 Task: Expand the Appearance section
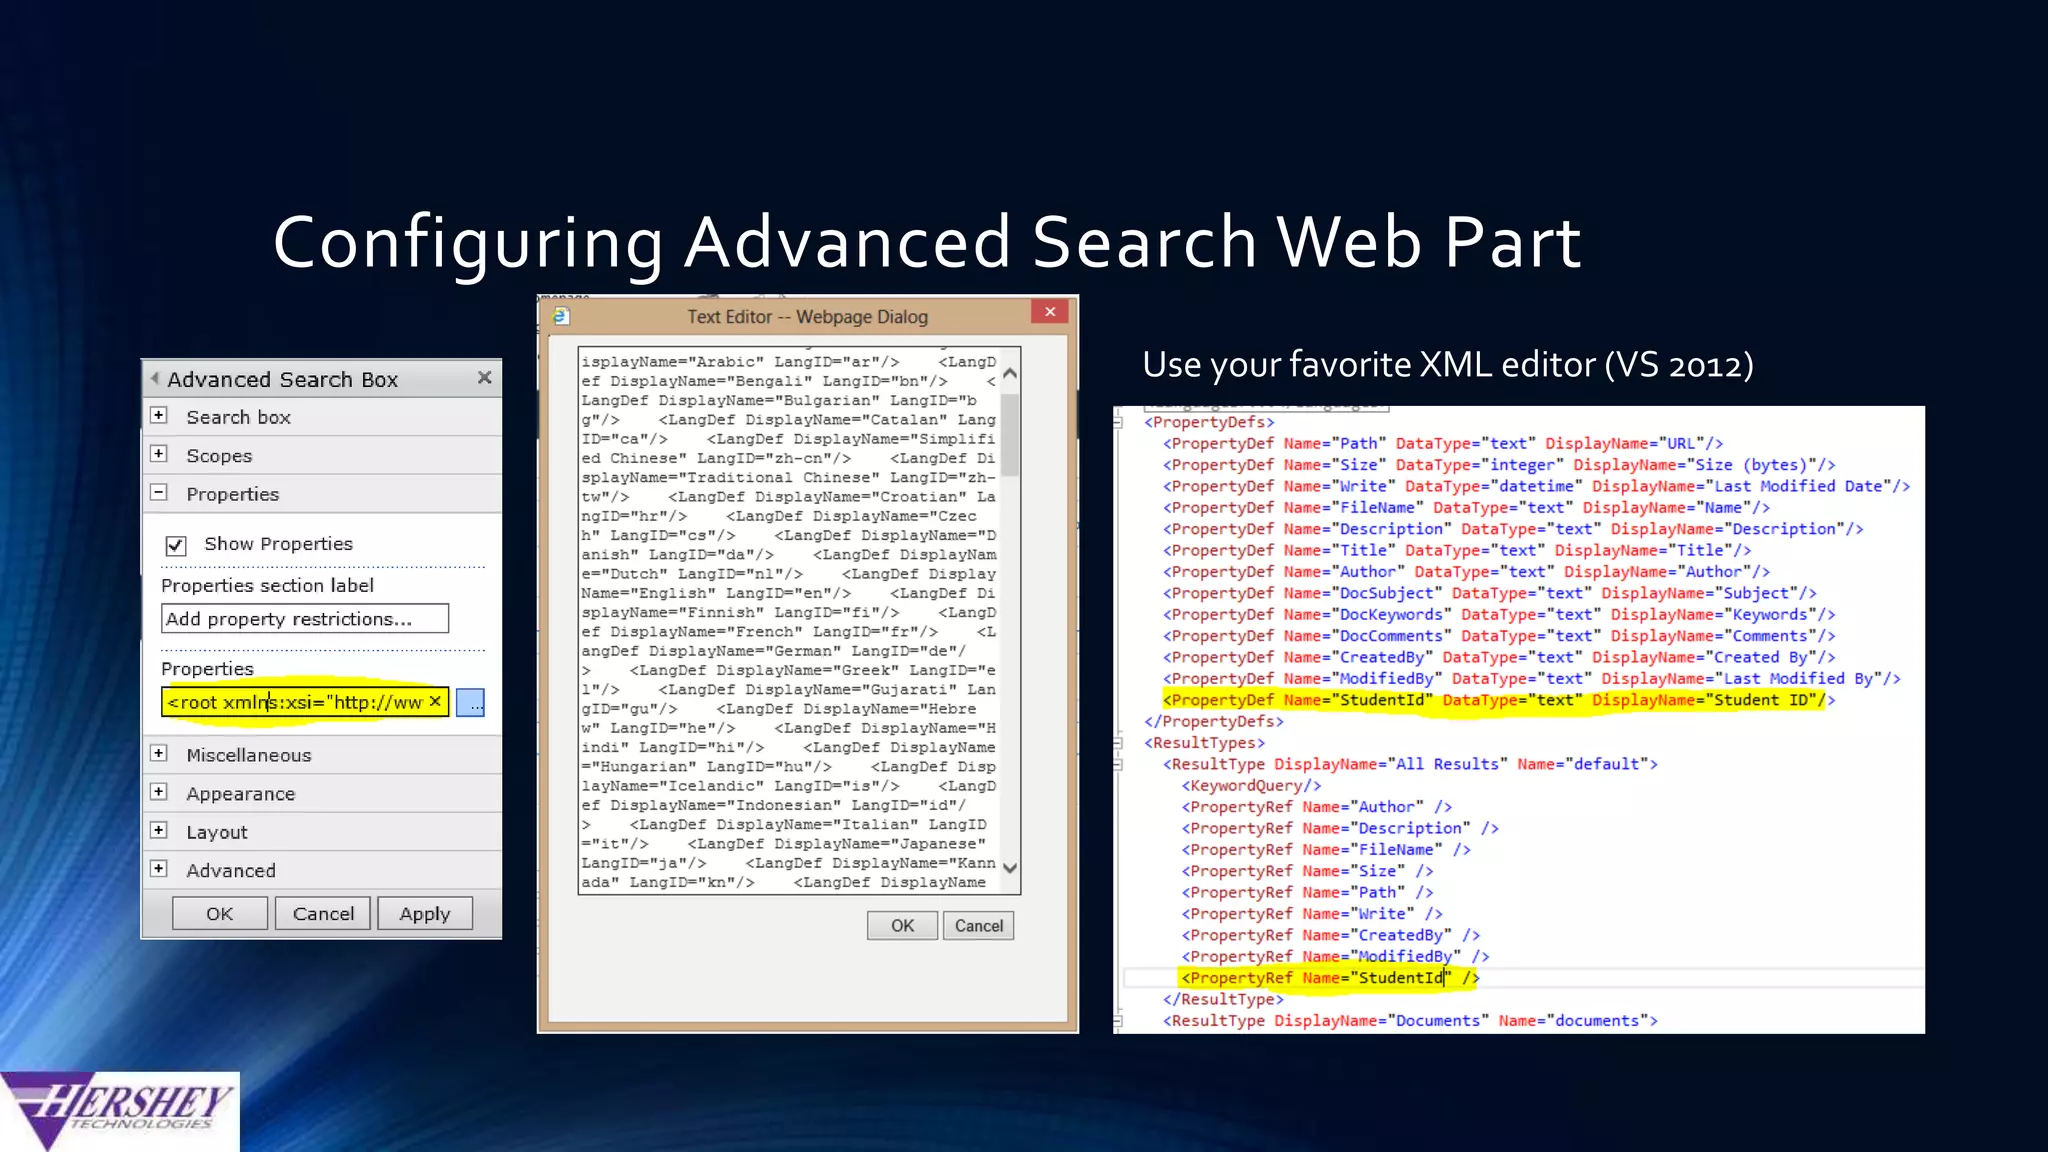pyautogui.click(x=159, y=793)
